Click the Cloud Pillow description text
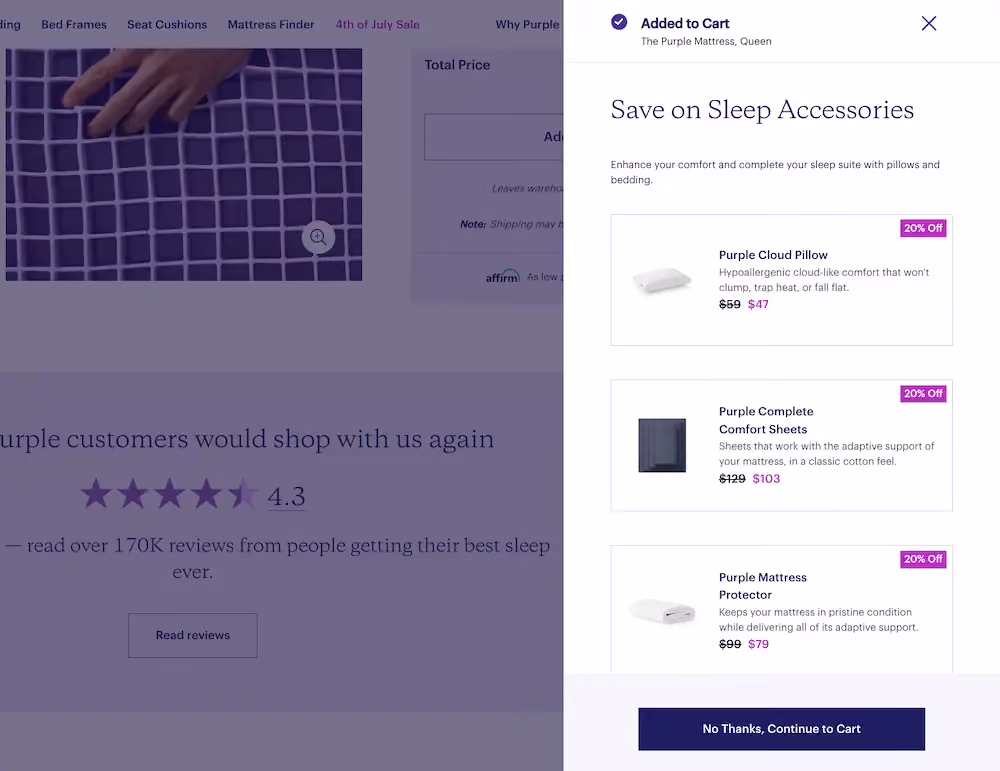This screenshot has width=1000, height=771. point(824,280)
